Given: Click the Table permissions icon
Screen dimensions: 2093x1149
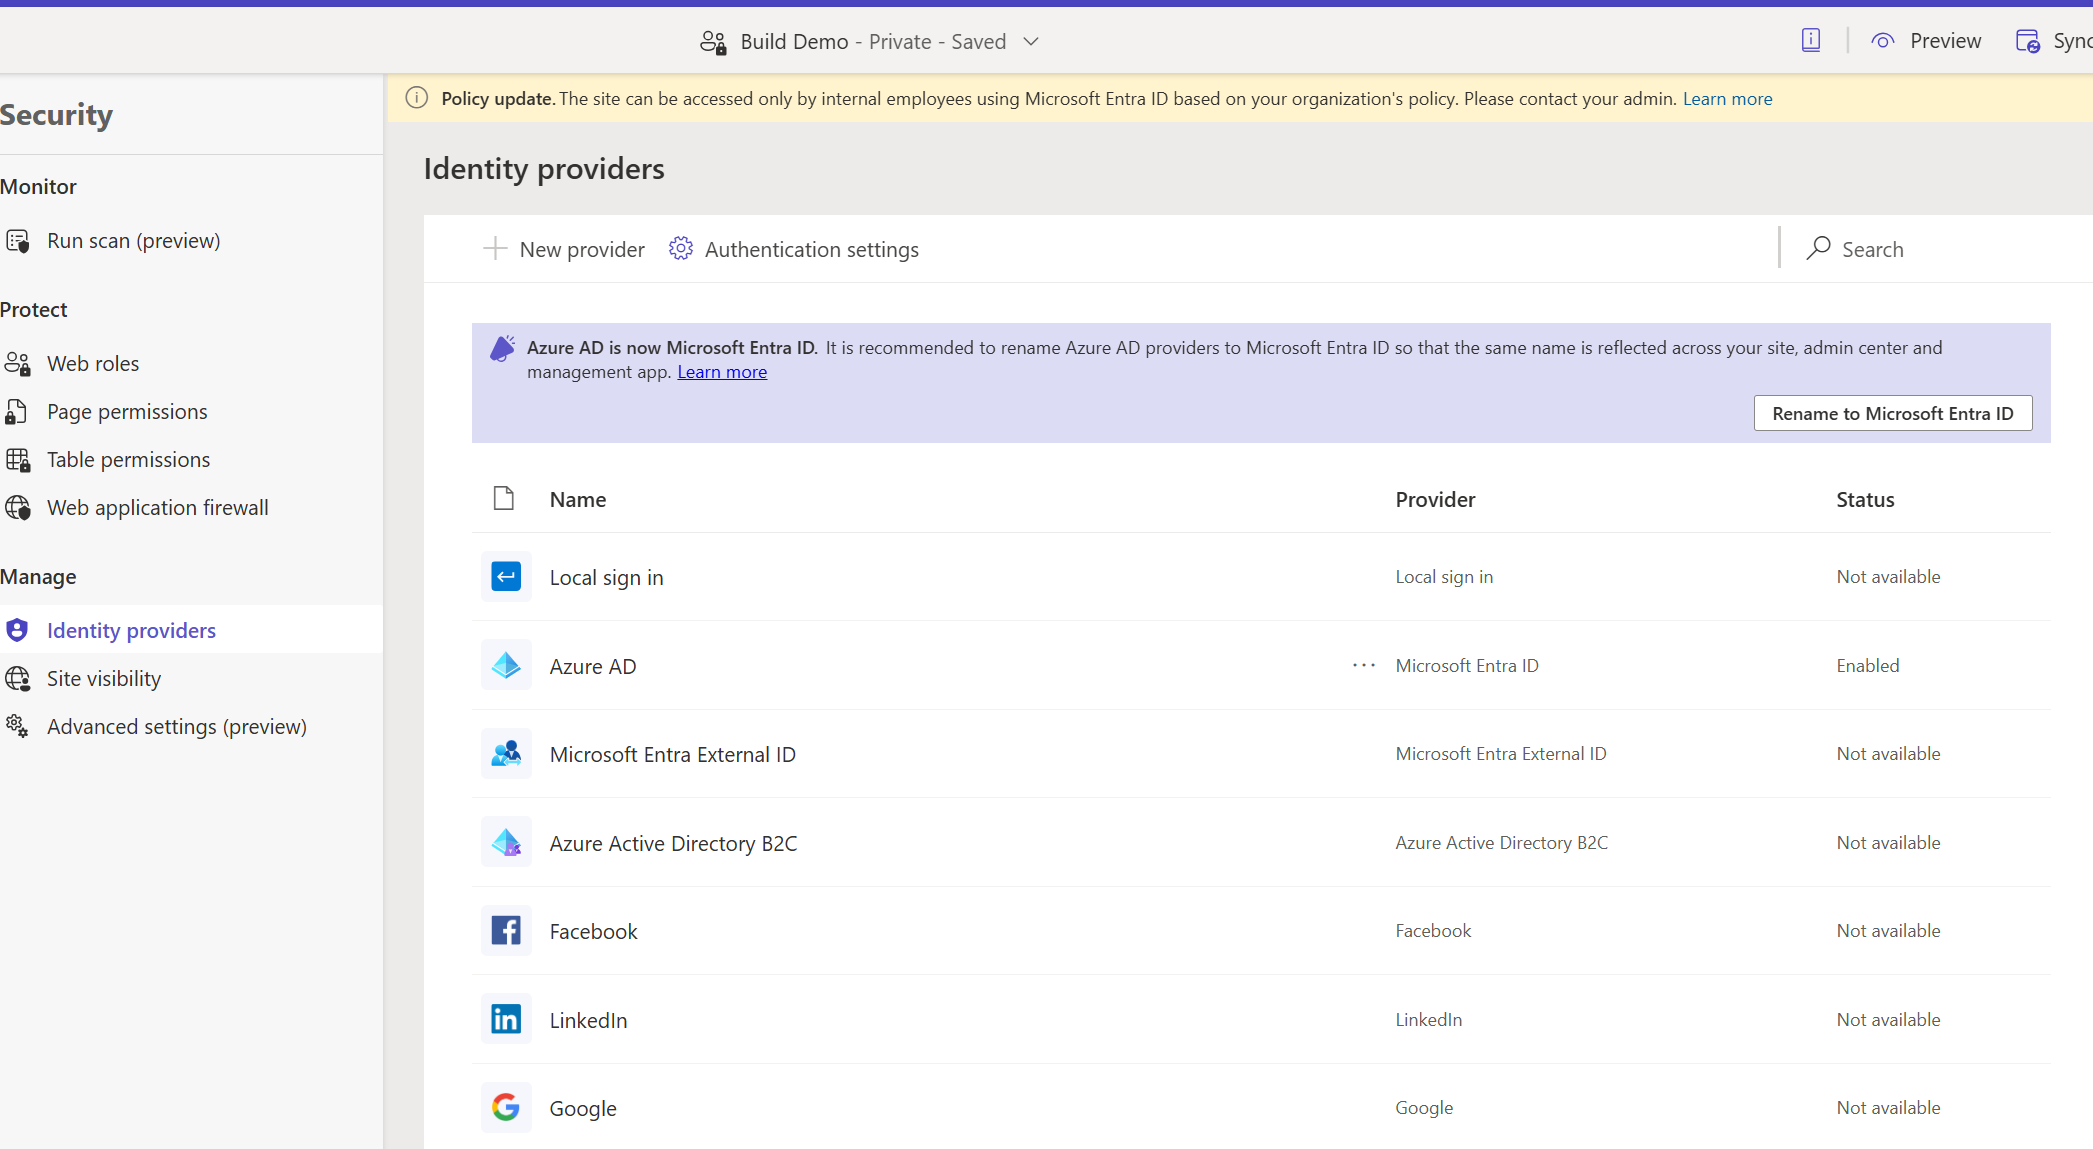Looking at the screenshot, I should click(x=18, y=460).
